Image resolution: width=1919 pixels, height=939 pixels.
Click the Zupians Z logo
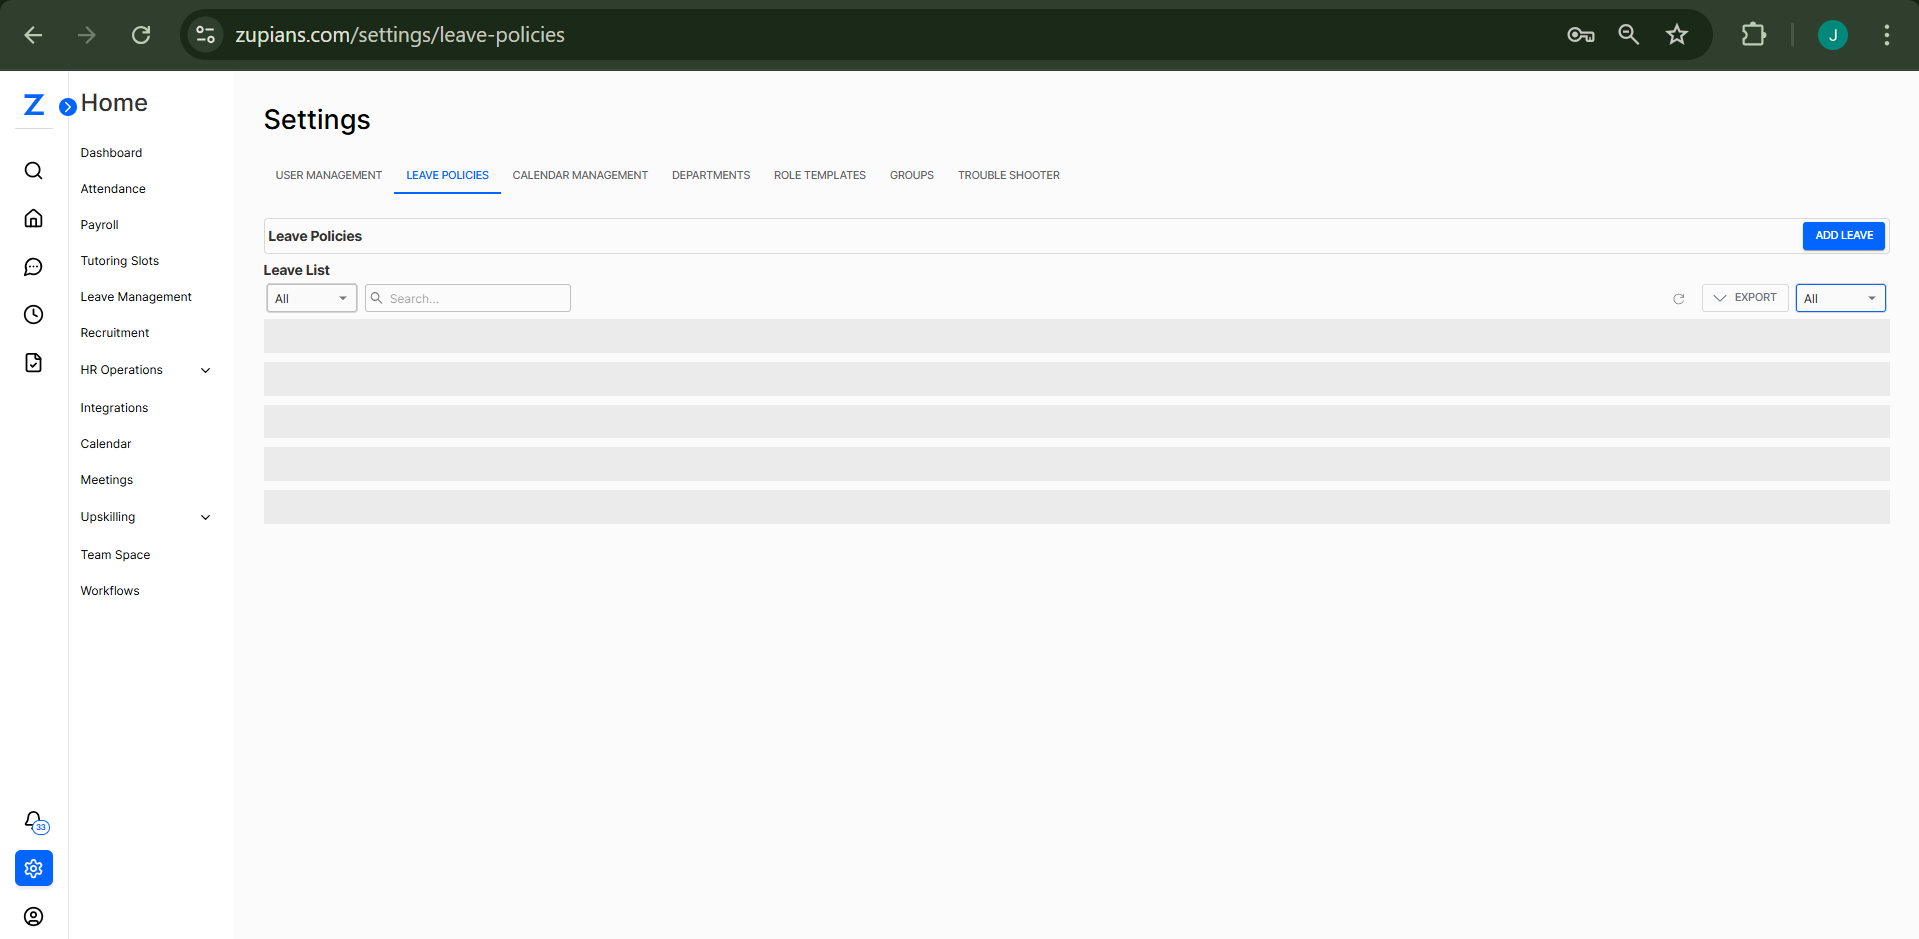(x=32, y=104)
